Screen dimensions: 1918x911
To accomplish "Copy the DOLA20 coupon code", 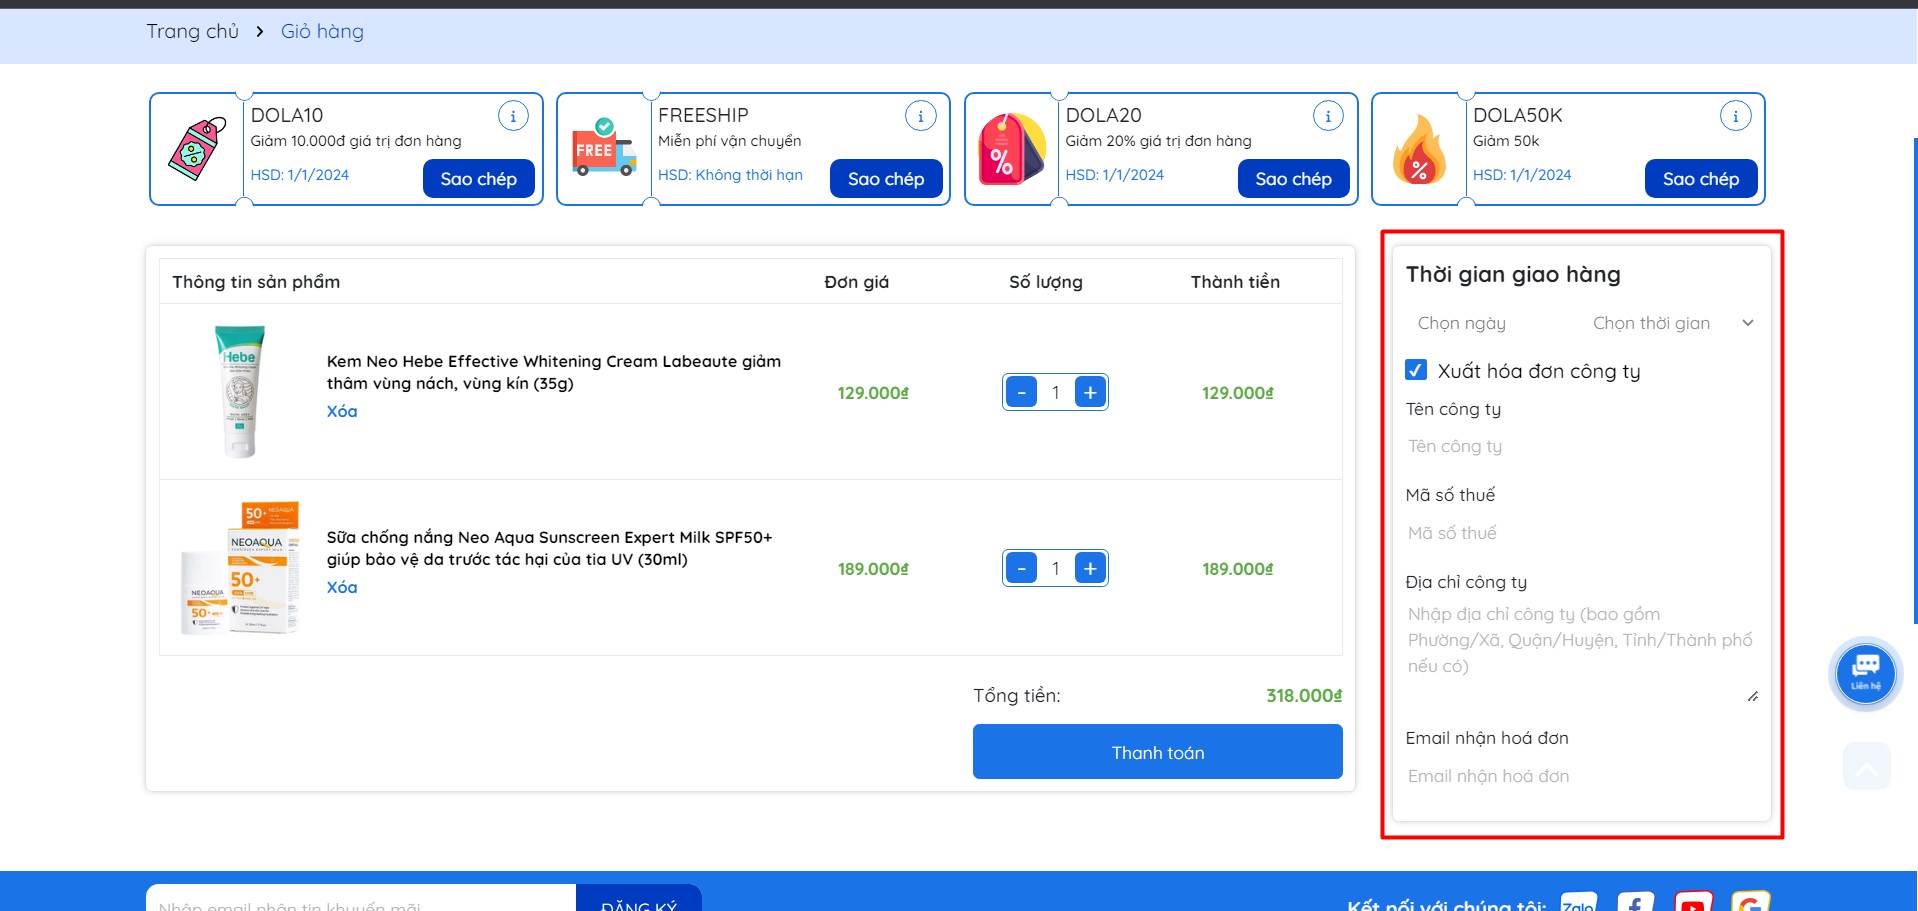I will click(1294, 179).
